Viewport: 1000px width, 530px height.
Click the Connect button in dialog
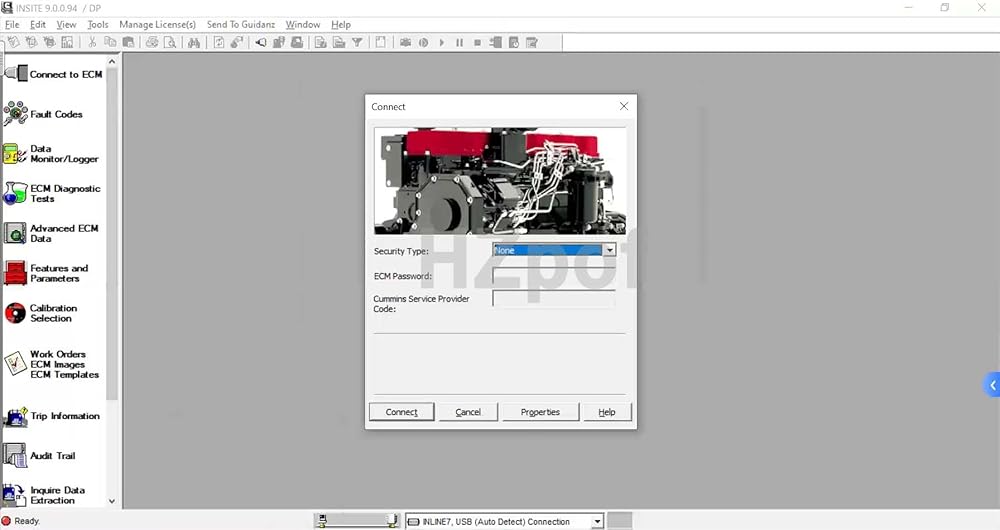point(401,412)
